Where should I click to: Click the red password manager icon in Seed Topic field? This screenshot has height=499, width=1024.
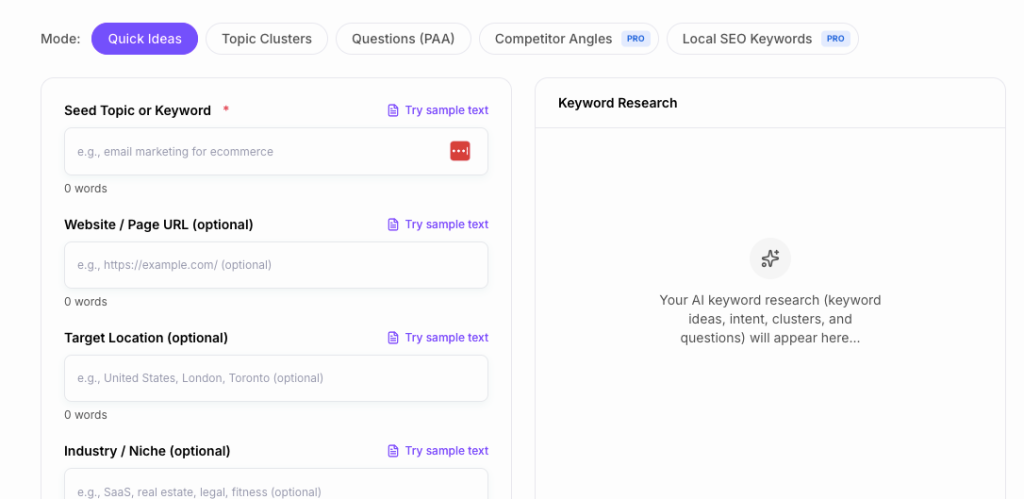[460, 151]
